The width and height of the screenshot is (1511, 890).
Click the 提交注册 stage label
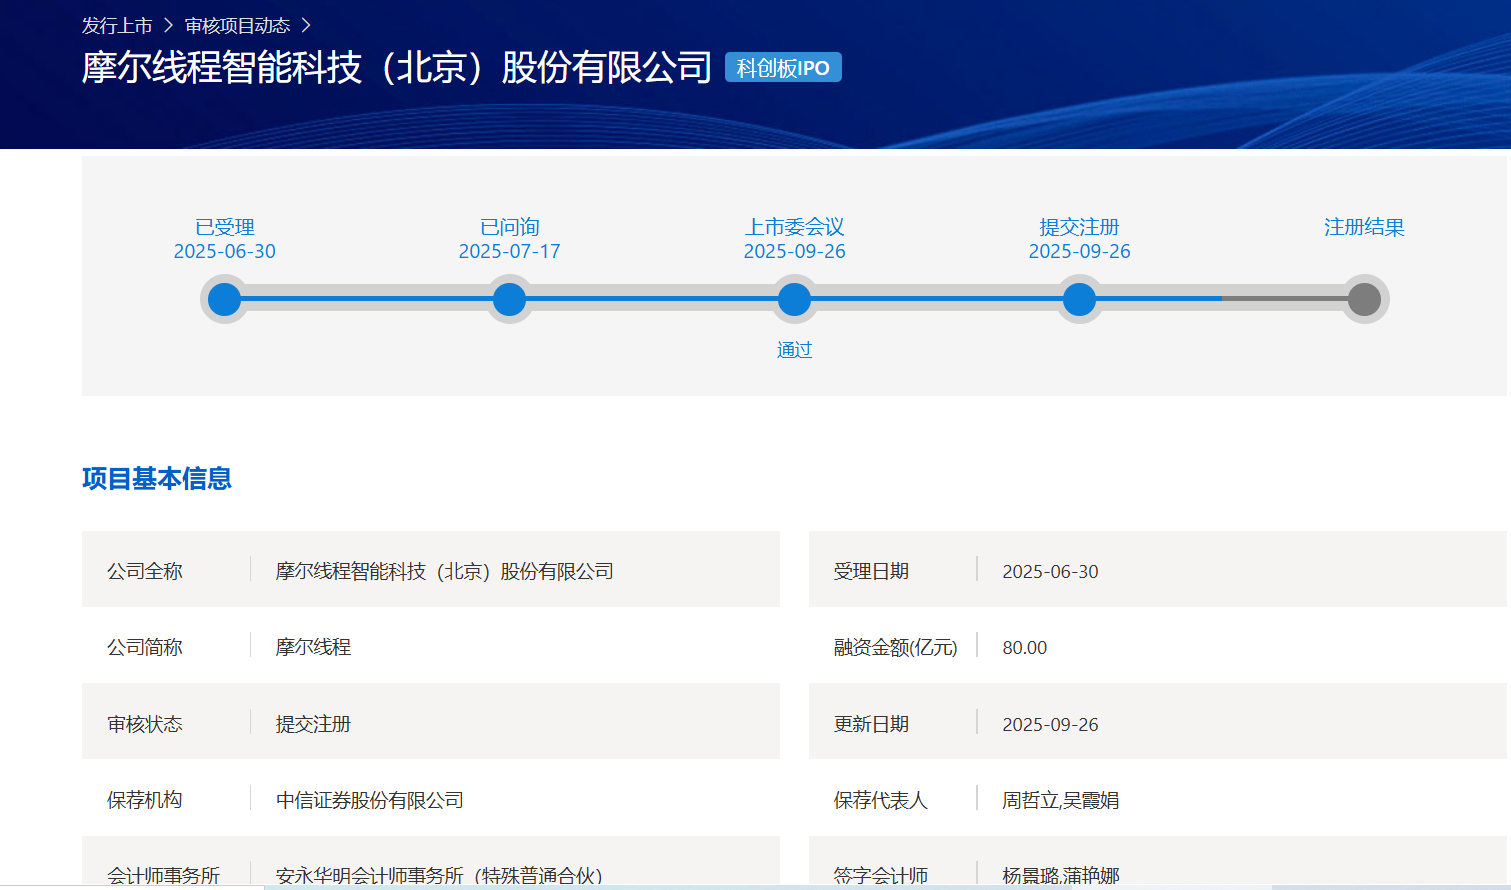[1080, 227]
